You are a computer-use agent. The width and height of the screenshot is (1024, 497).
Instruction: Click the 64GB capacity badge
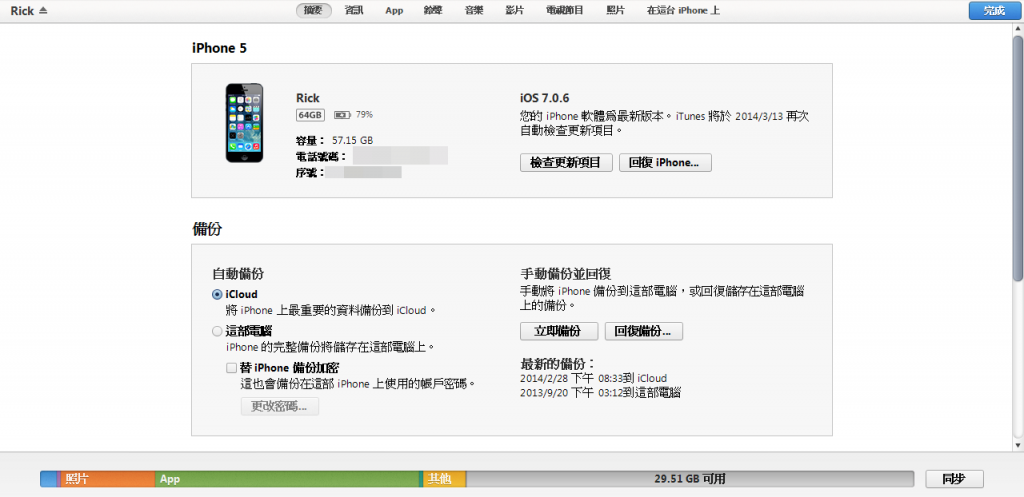coord(310,115)
